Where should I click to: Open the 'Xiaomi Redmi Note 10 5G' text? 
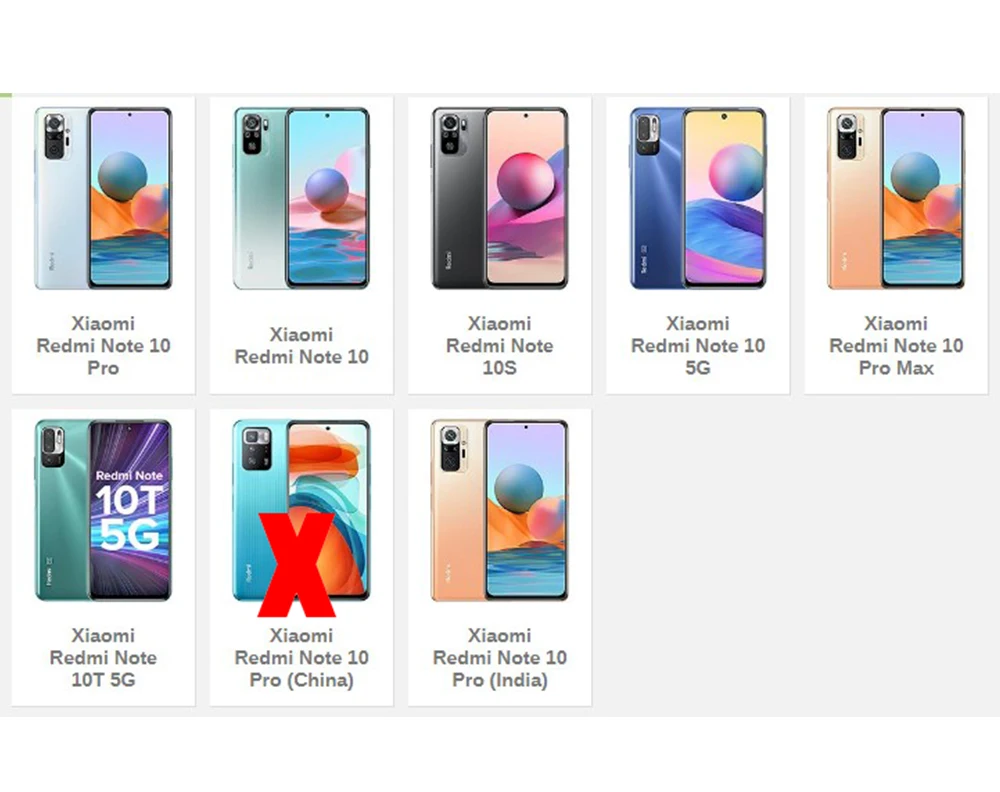(698, 346)
